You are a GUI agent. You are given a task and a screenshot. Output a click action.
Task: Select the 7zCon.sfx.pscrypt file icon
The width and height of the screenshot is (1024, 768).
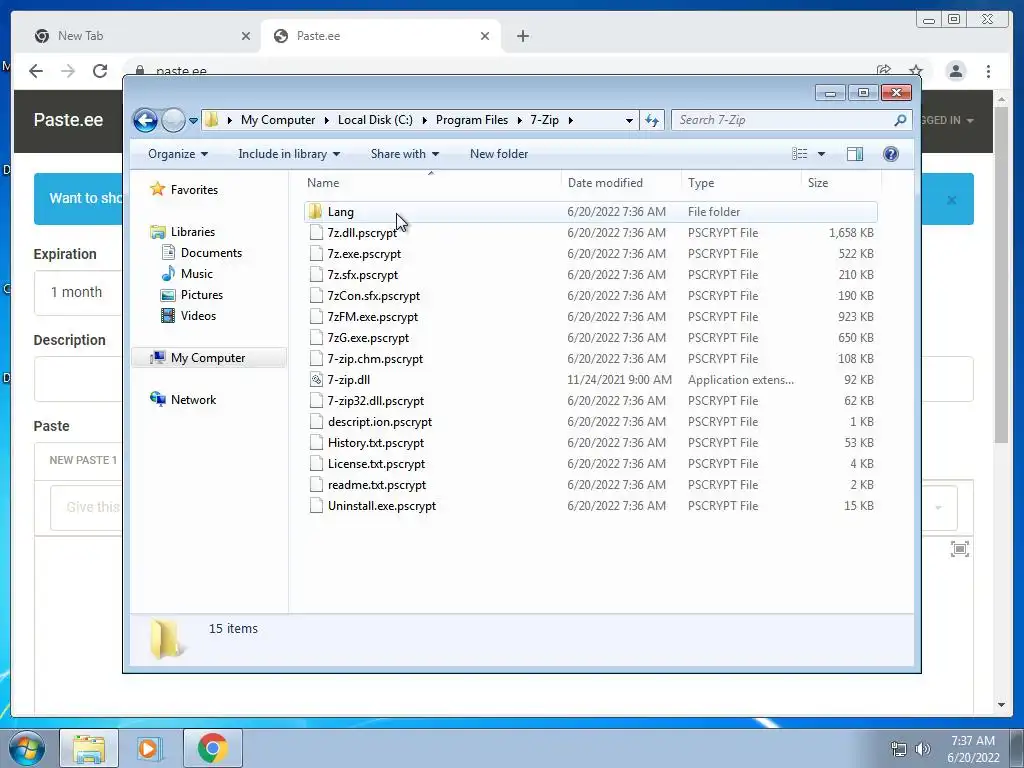click(316, 296)
